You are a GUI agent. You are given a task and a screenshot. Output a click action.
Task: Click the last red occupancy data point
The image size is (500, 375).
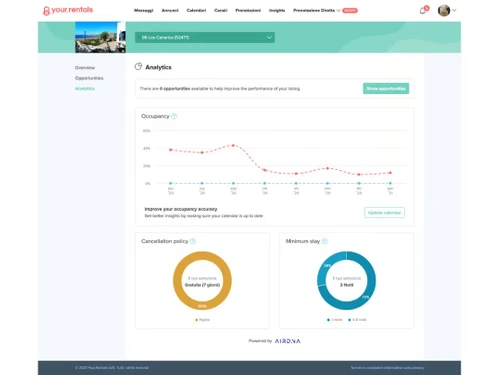click(390, 173)
